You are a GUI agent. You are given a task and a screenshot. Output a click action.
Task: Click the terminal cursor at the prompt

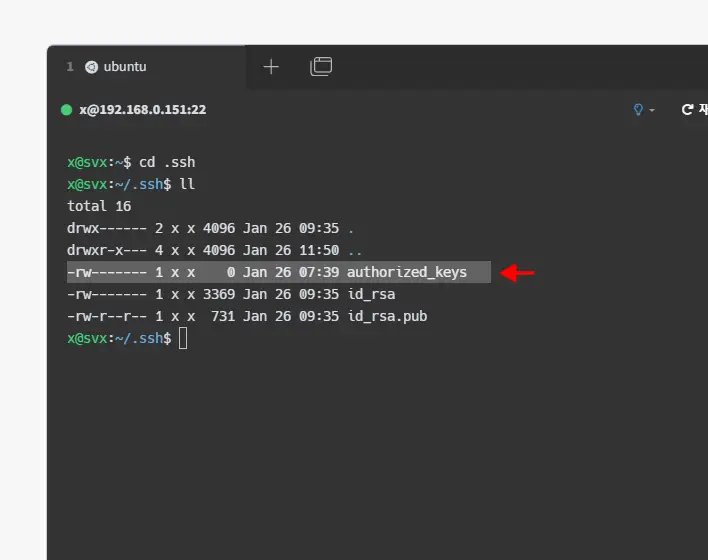point(183,338)
